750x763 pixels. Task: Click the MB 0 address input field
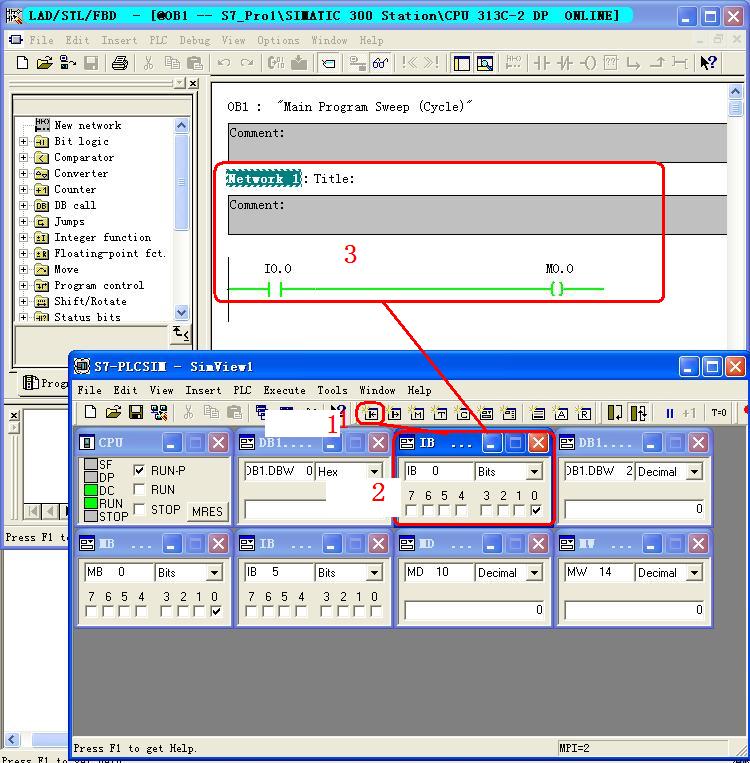coord(116,573)
